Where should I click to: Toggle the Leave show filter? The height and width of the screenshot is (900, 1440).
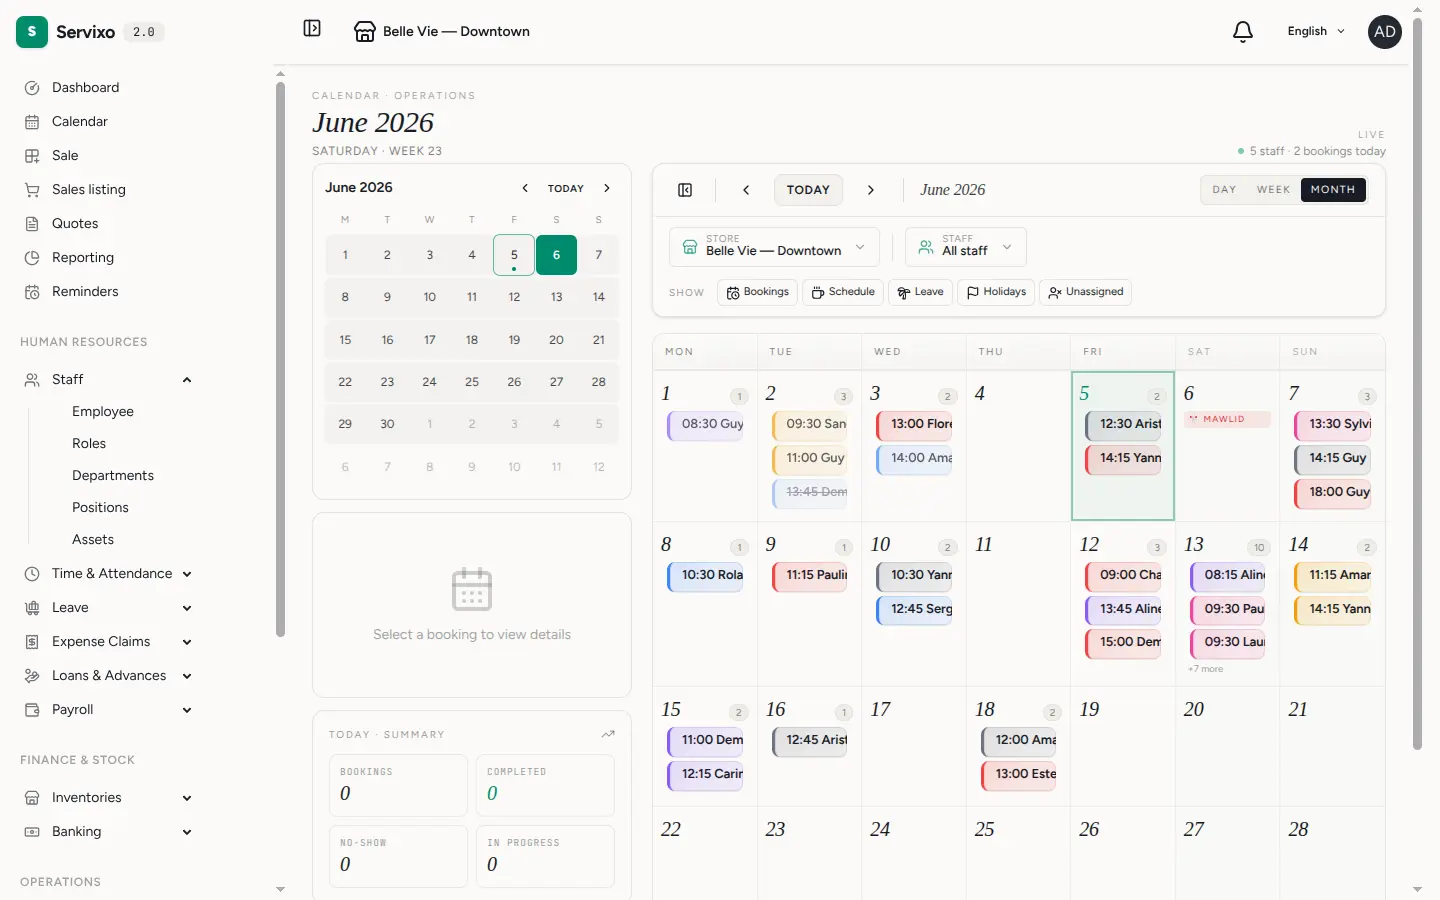[920, 292]
